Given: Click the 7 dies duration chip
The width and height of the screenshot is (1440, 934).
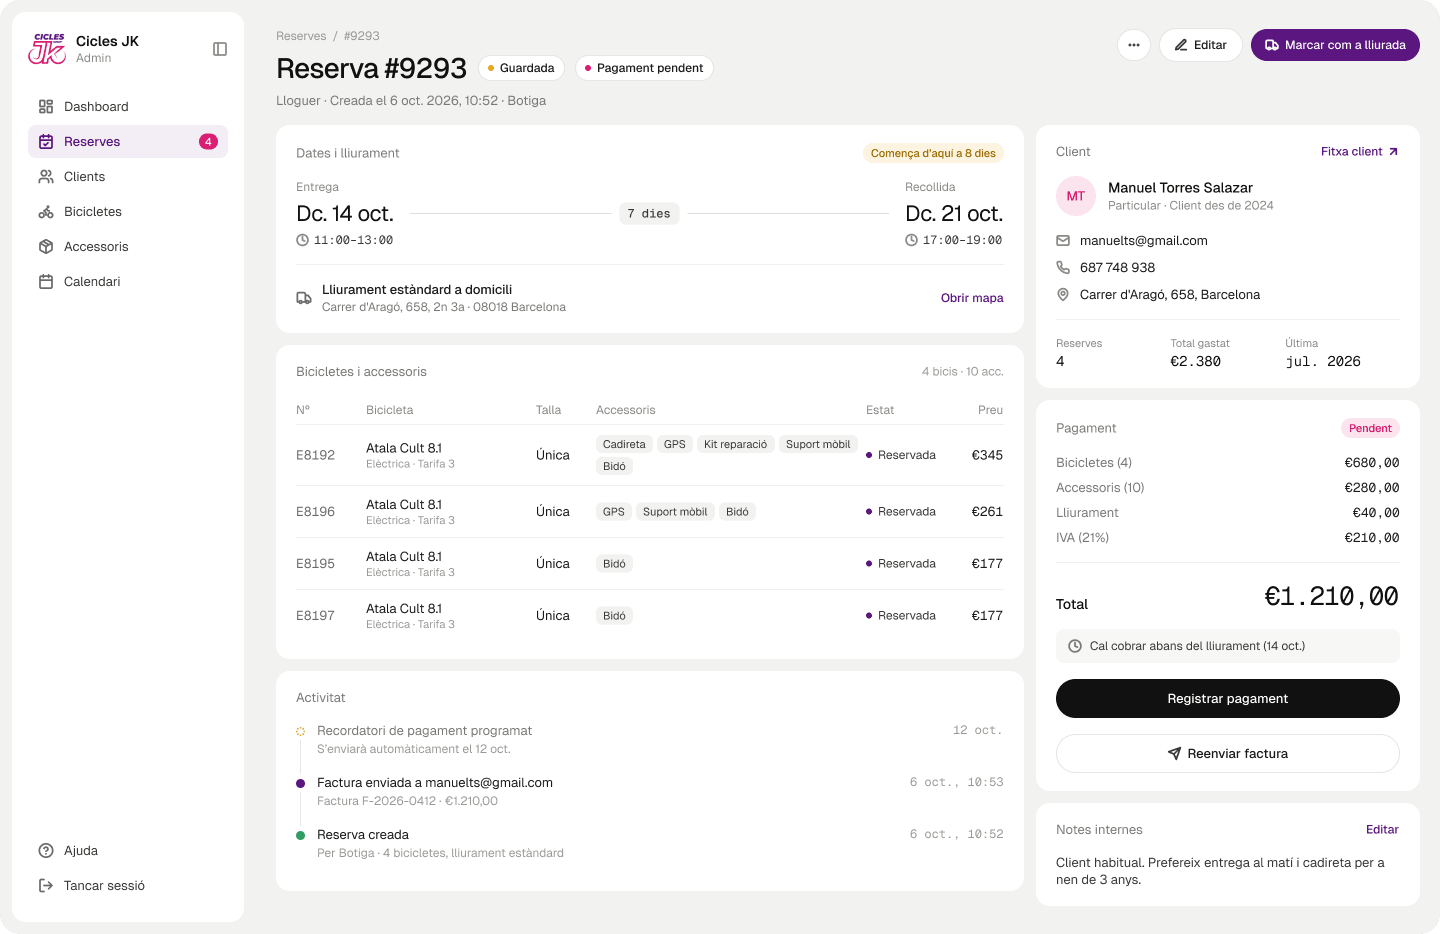Looking at the screenshot, I should [649, 214].
